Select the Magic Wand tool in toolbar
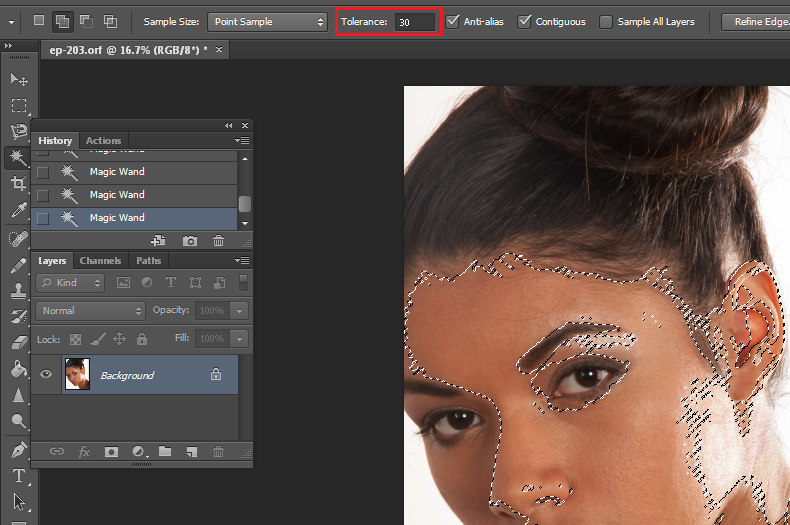Screen dimensions: 790x525 (x=19, y=158)
